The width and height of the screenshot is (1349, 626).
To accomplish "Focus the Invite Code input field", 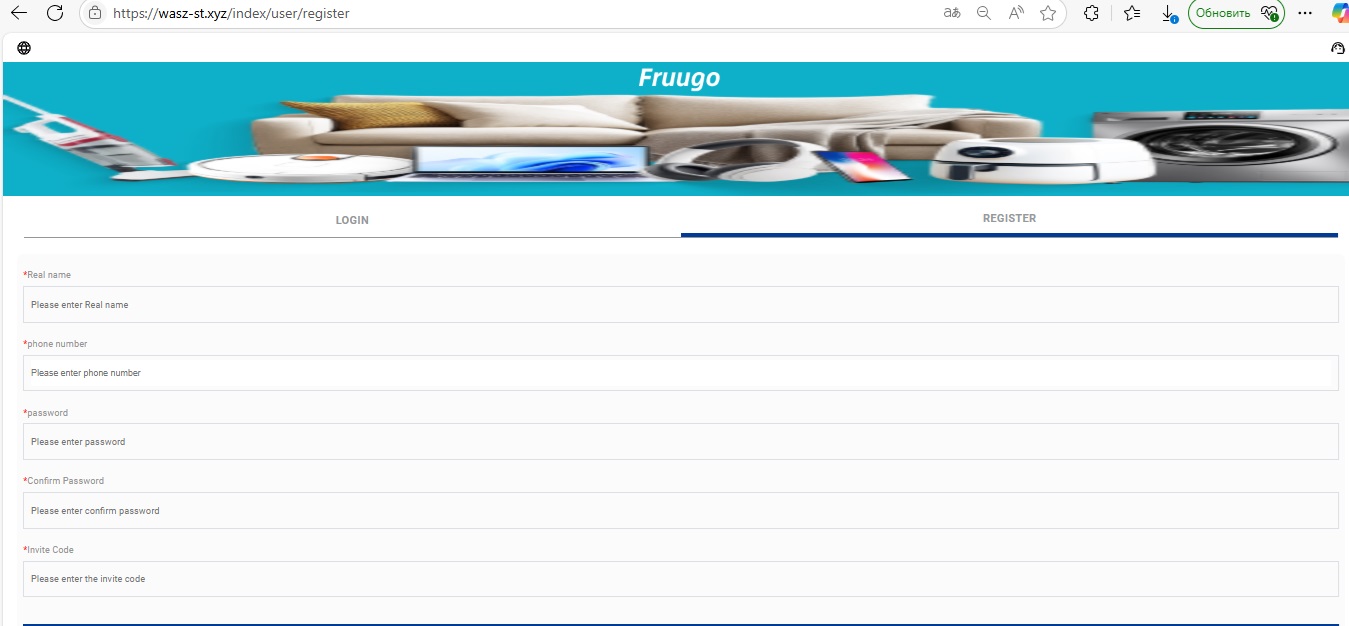I will tap(680, 579).
